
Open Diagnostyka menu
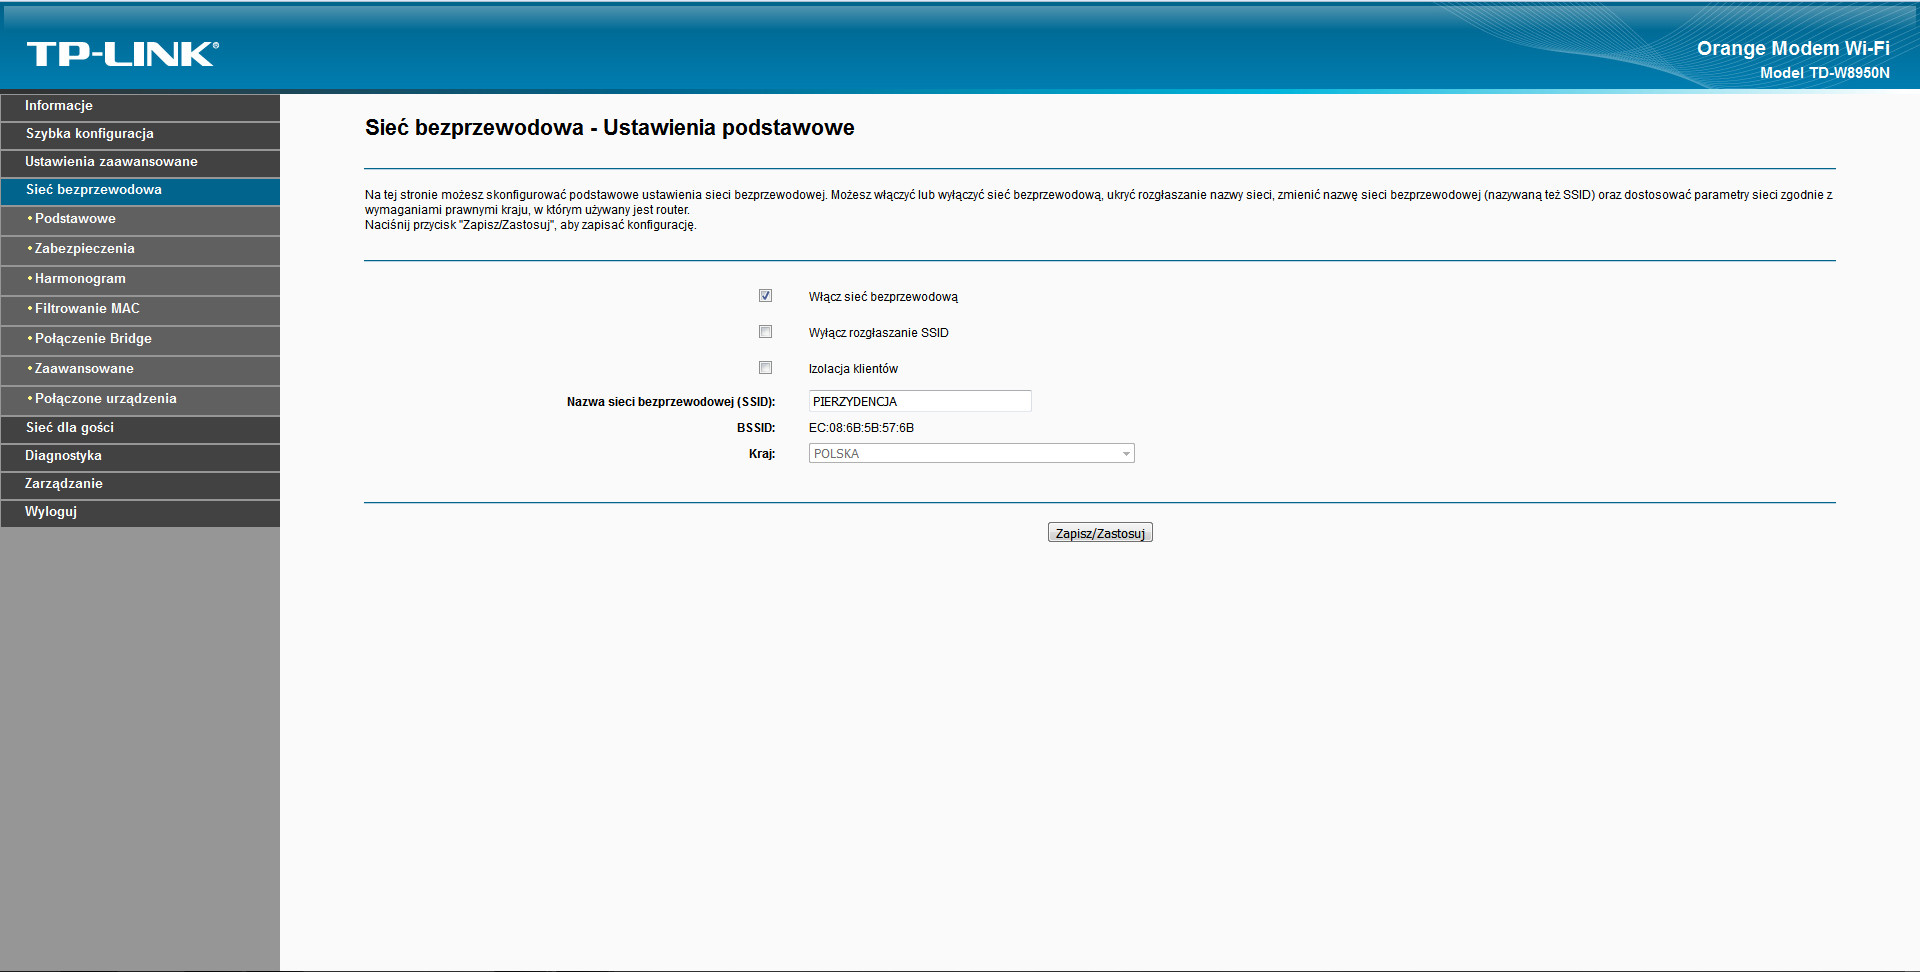(x=140, y=456)
